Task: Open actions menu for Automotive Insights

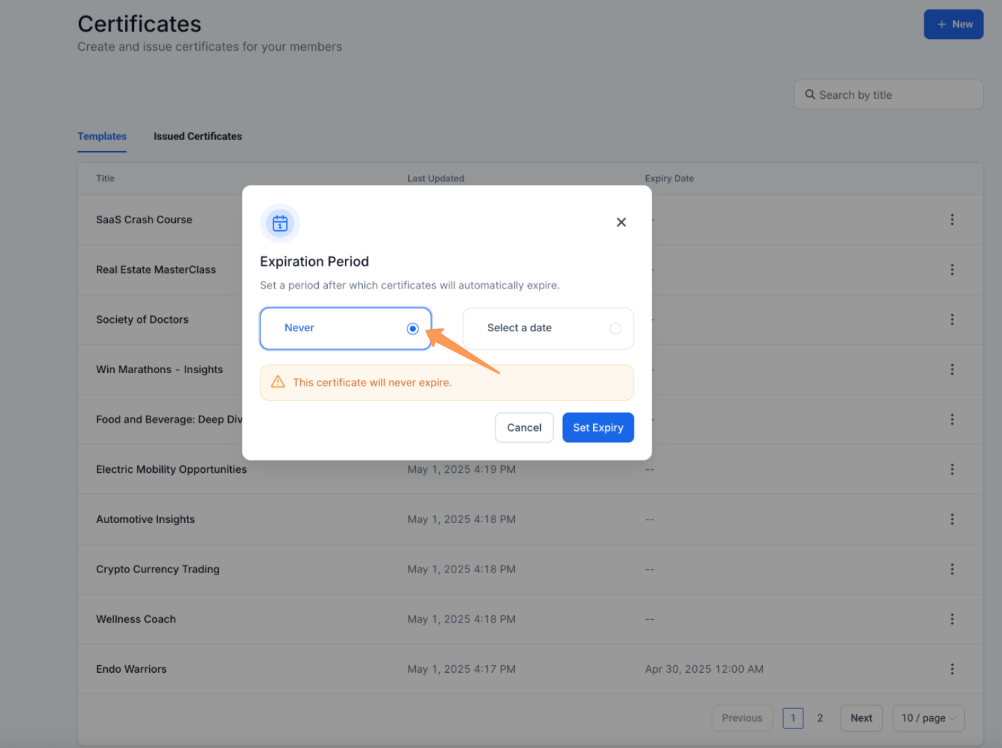Action: coord(952,519)
